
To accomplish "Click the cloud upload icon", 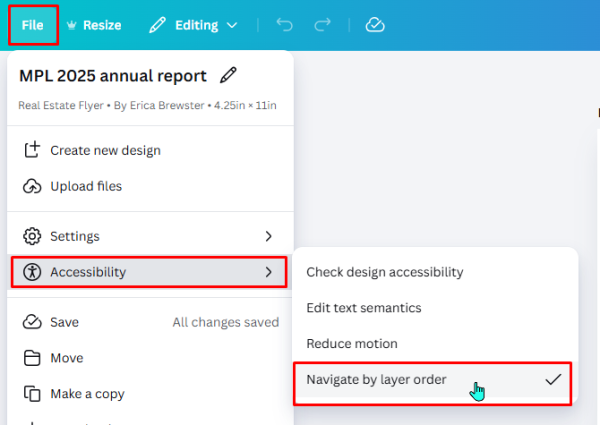I will [x=32, y=186].
